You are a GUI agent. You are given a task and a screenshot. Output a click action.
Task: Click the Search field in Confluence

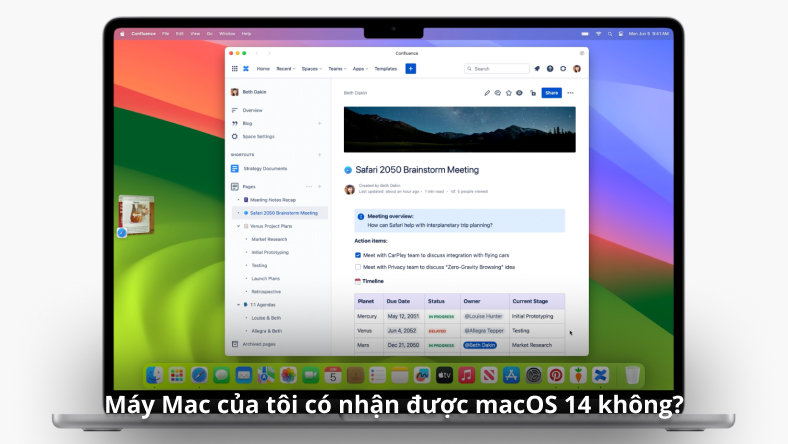coord(497,69)
